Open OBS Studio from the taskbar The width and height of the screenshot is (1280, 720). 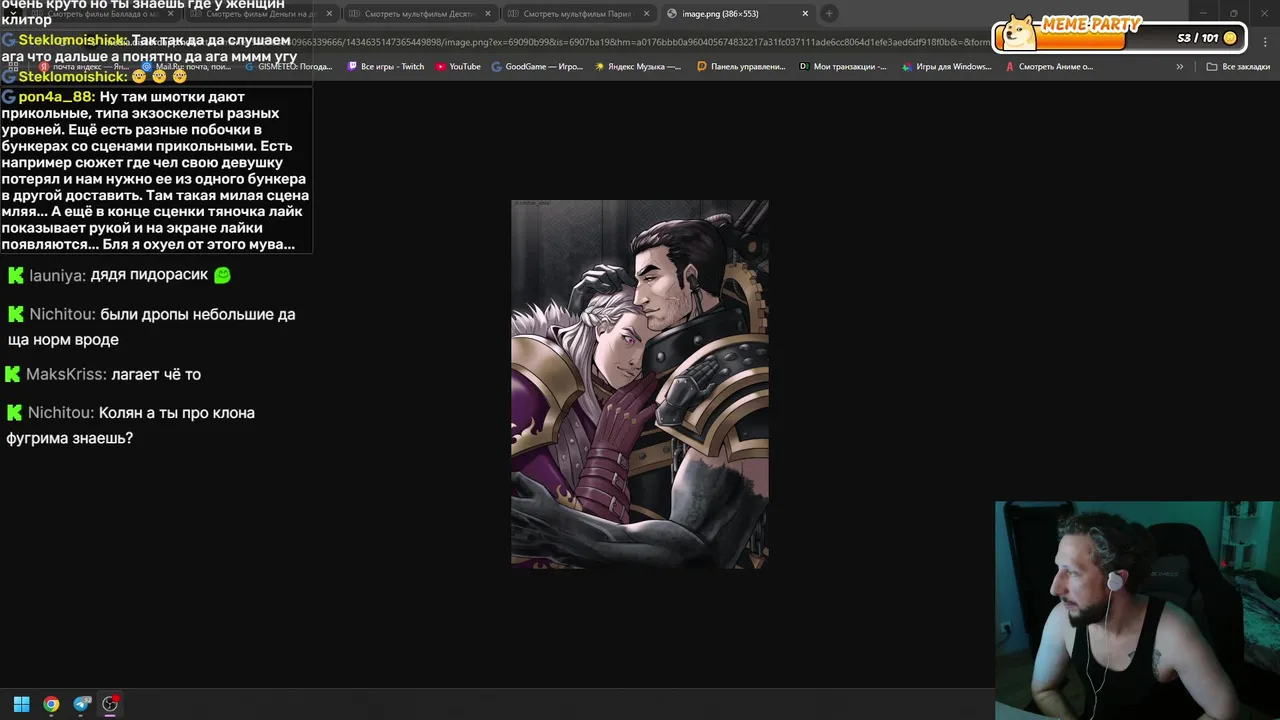[x=110, y=704]
